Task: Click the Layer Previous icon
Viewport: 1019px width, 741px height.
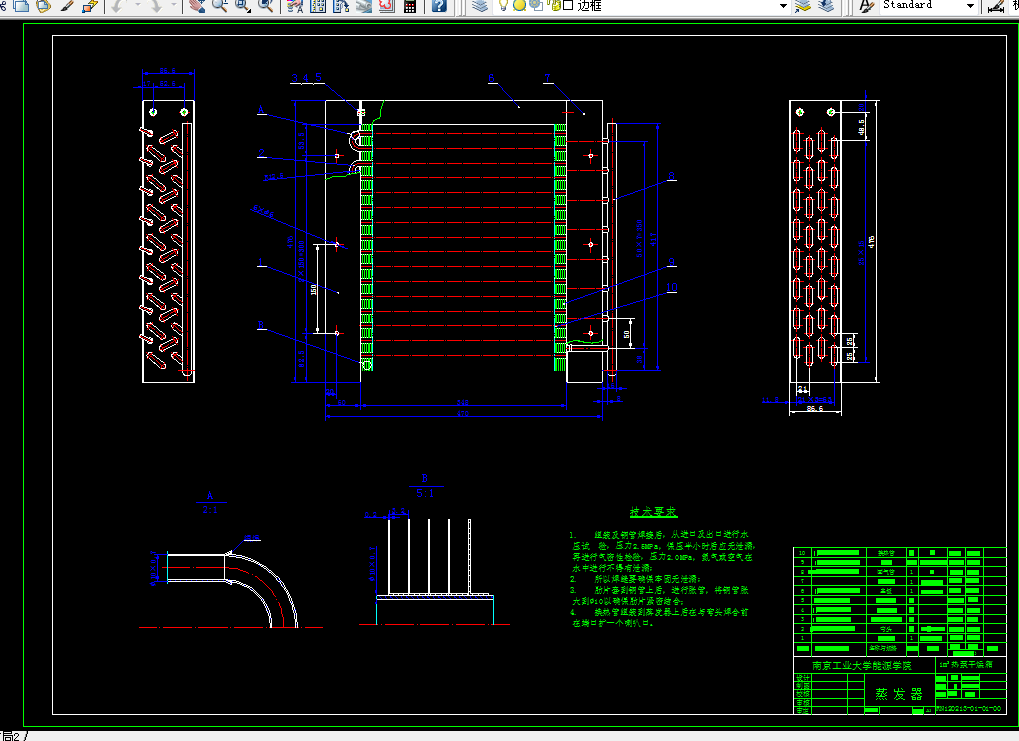Action: click(825, 6)
